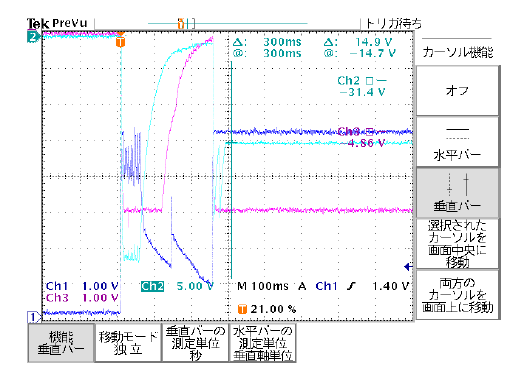Screen dimensions: 514x372
Task: Click the 5.00 V Ch2 scale value
Action: click(x=195, y=286)
